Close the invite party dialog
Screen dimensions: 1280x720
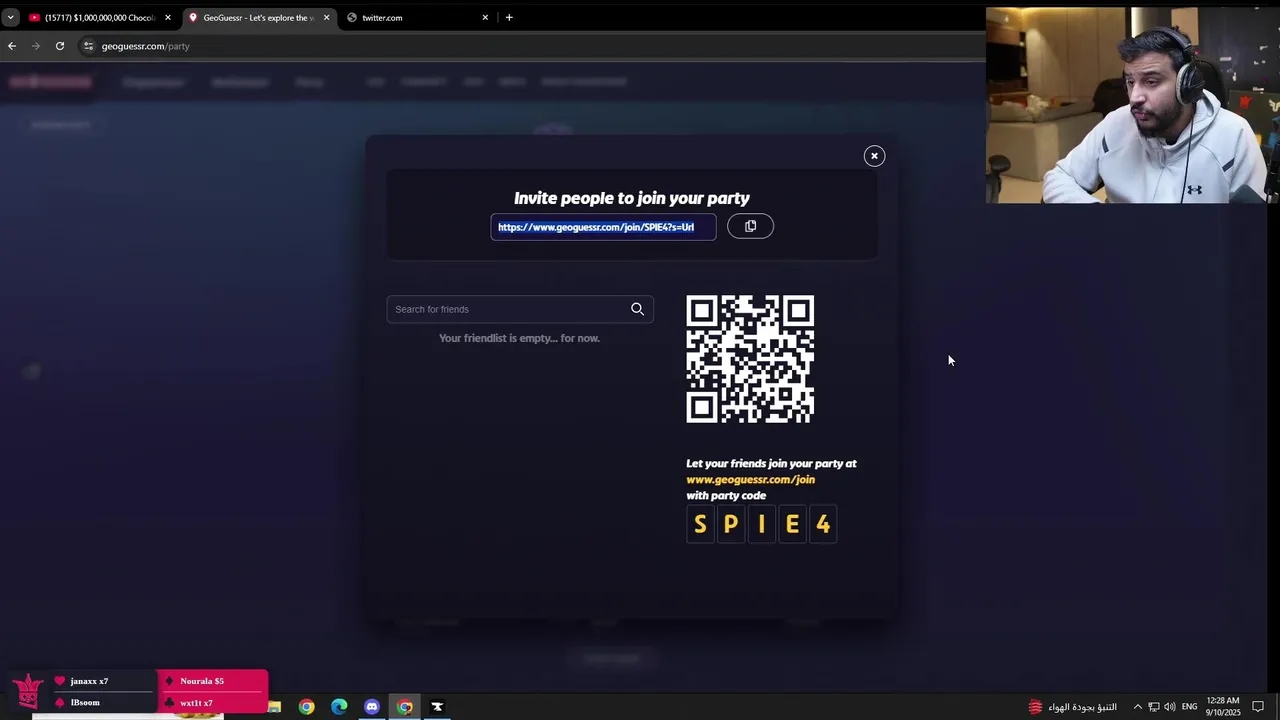click(874, 156)
